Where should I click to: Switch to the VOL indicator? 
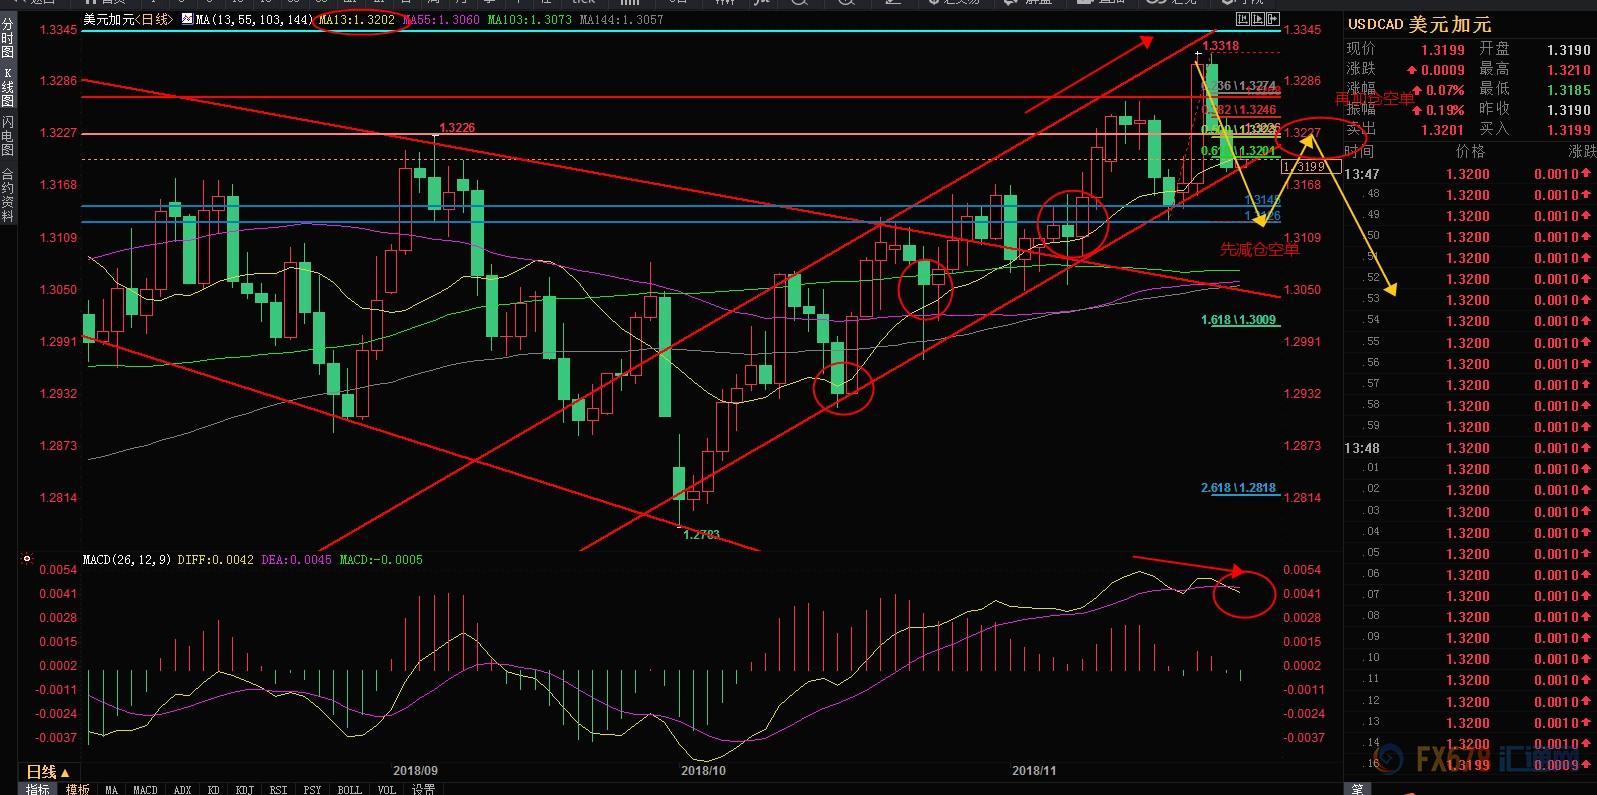click(387, 789)
